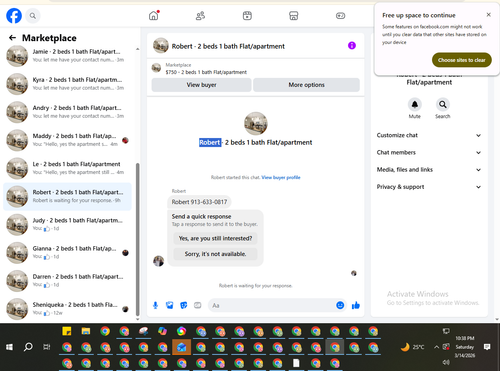Send a voice clip with microphone icon
The width and height of the screenshot is (500, 371).
coord(155,305)
